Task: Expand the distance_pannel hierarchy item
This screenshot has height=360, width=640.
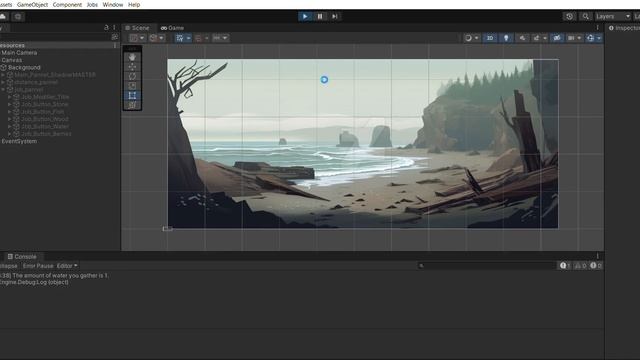Action: point(3,82)
